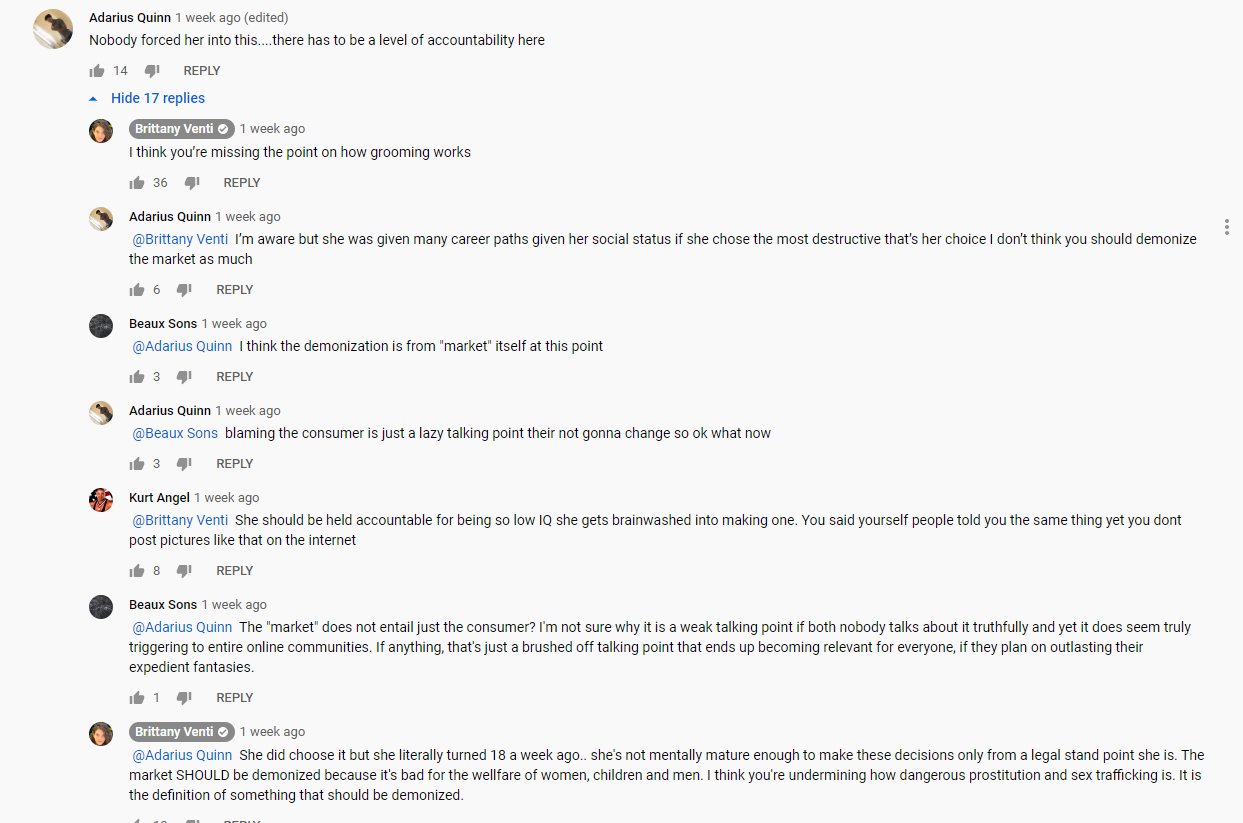Screen dimensions: 1243x823
Task: Open Kurt Angel's avatar thumbnail
Action: [x=101, y=500]
